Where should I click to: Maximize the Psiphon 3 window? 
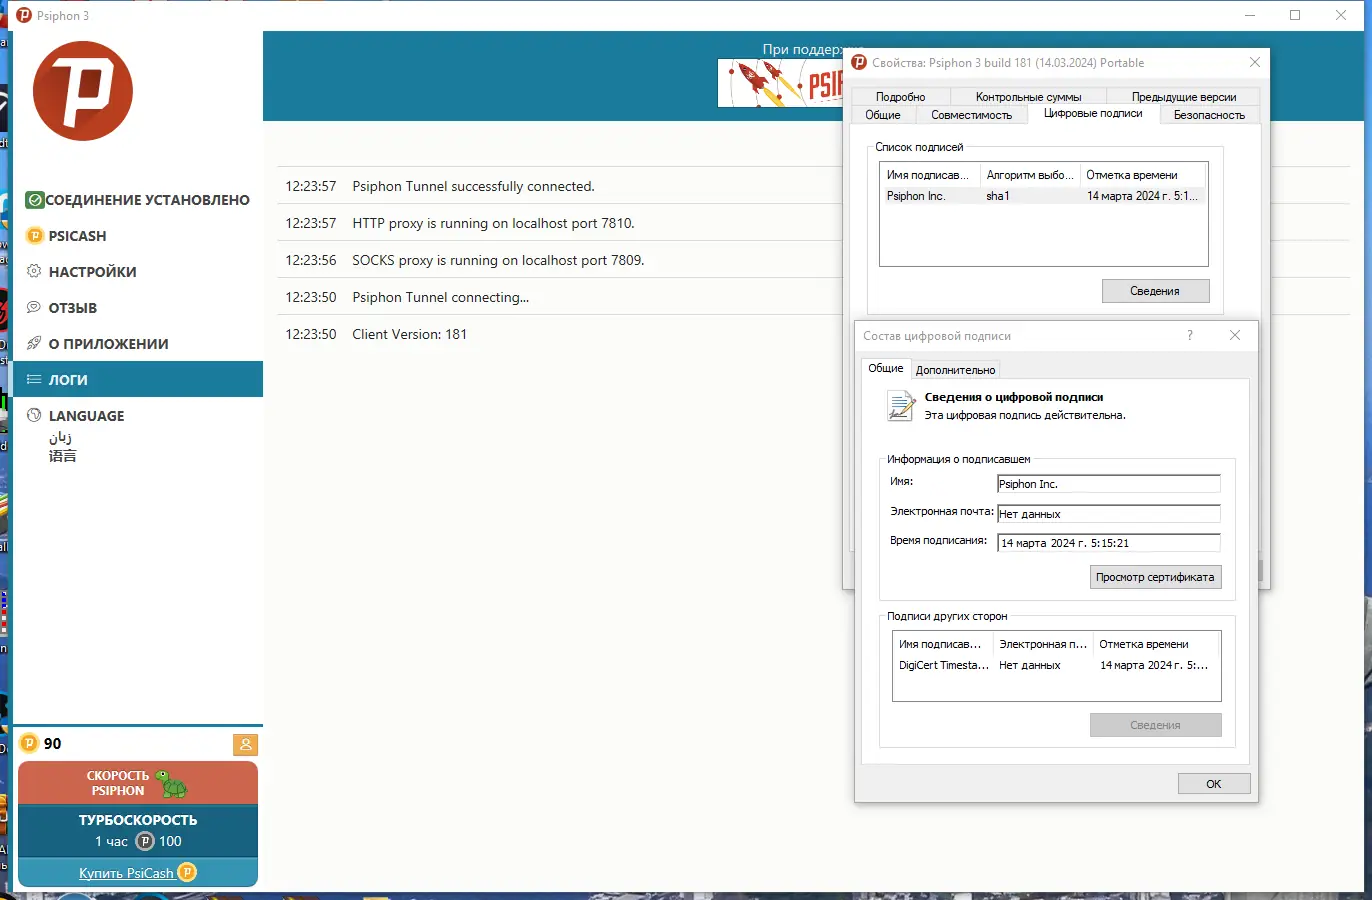[1295, 15]
